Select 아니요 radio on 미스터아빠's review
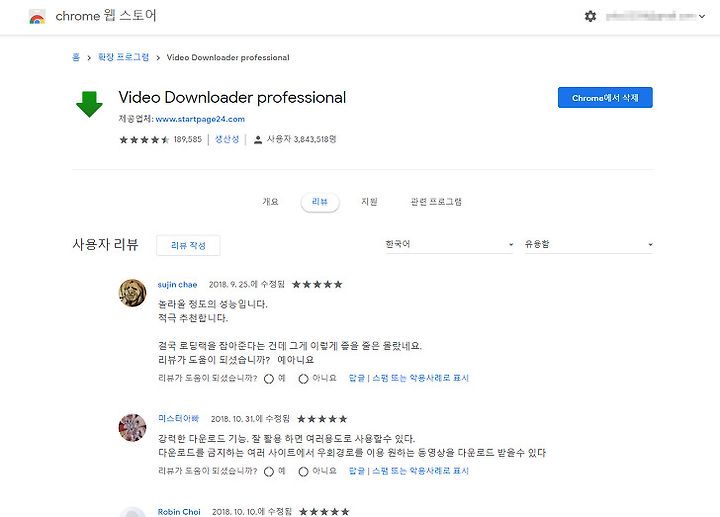The width and height of the screenshot is (720, 517). tap(303, 472)
